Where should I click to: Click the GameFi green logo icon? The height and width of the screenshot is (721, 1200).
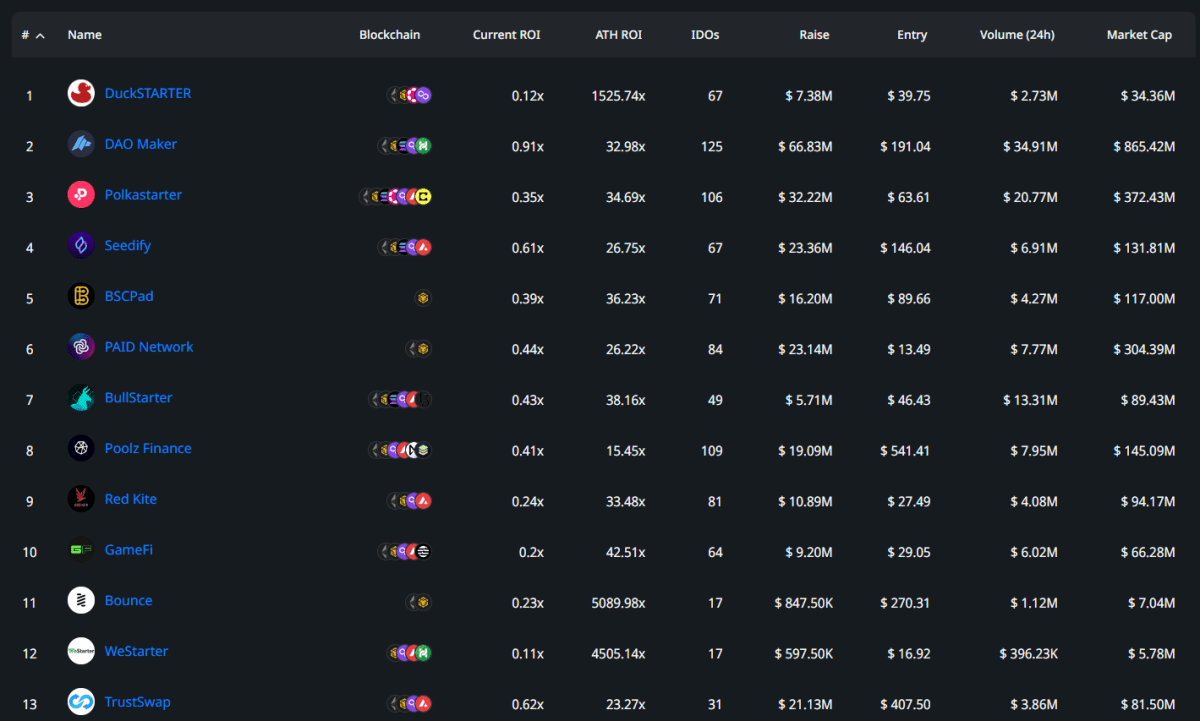pos(81,550)
